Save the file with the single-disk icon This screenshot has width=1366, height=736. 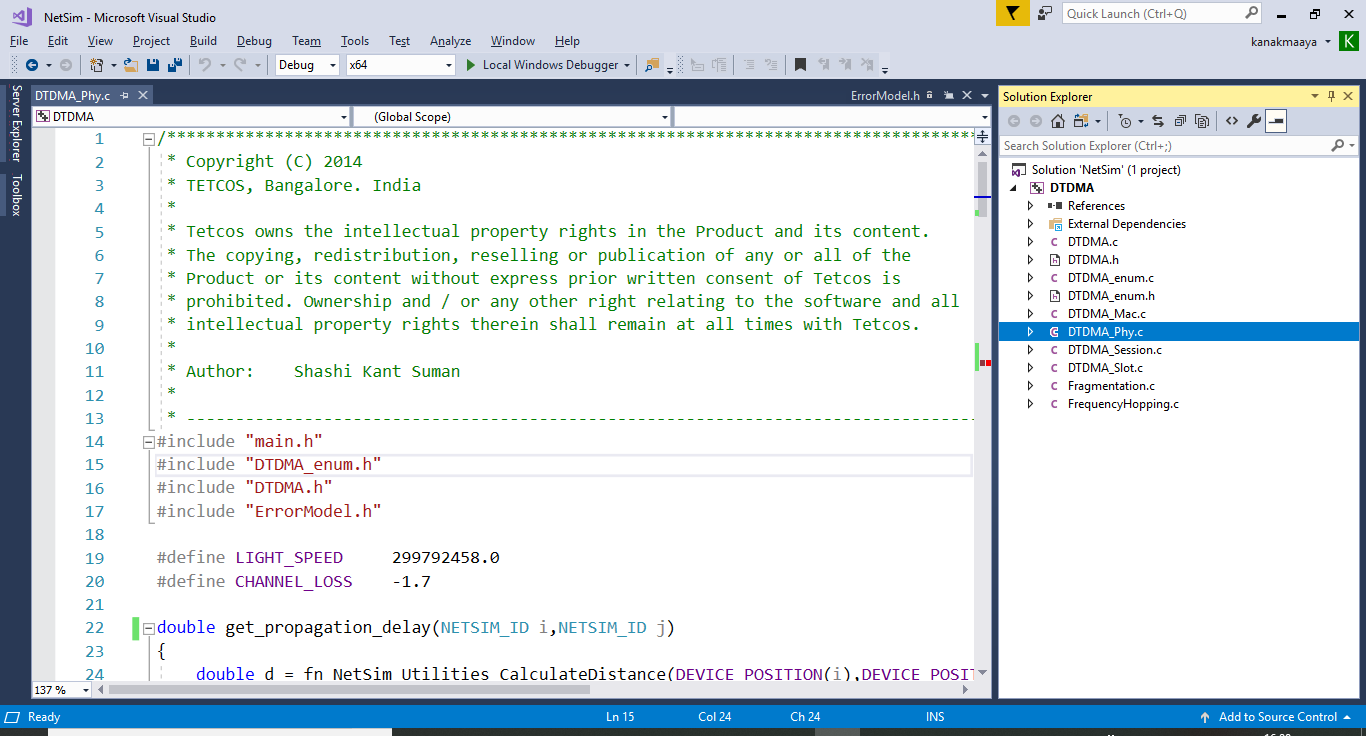153,65
